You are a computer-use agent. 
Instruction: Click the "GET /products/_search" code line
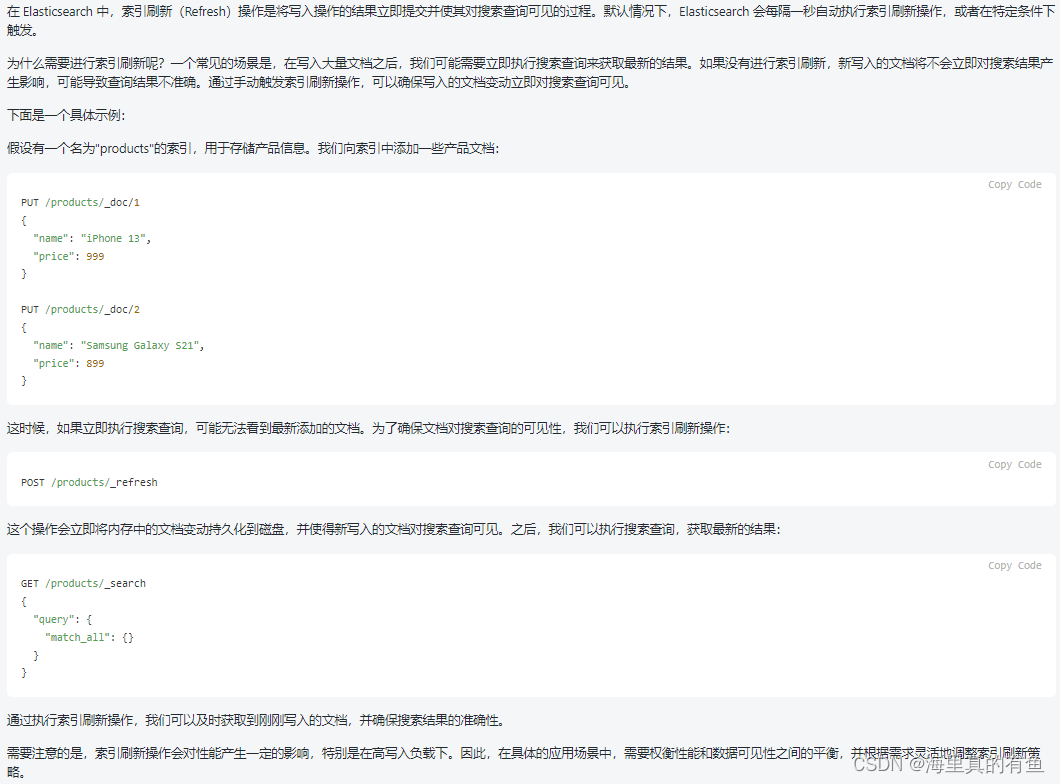[x=83, y=583]
